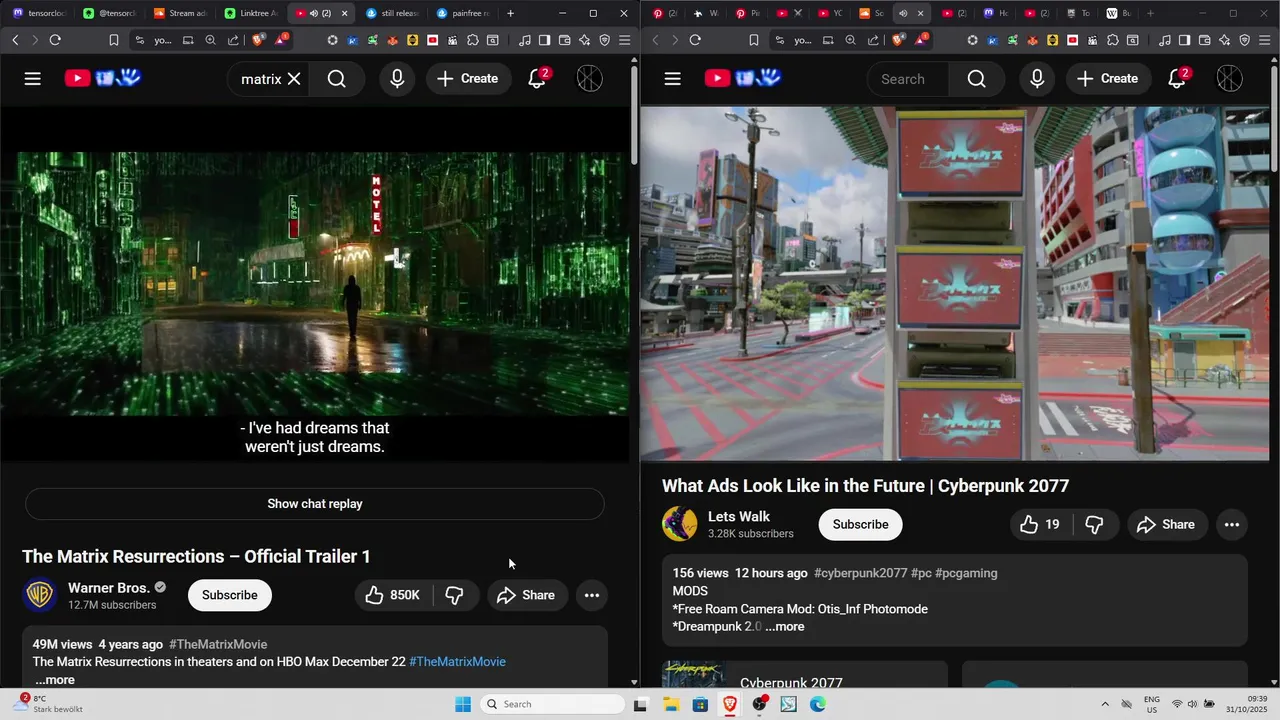1280x720 pixels.
Task: Open Create menu in left YouTube window
Action: [x=468, y=79]
